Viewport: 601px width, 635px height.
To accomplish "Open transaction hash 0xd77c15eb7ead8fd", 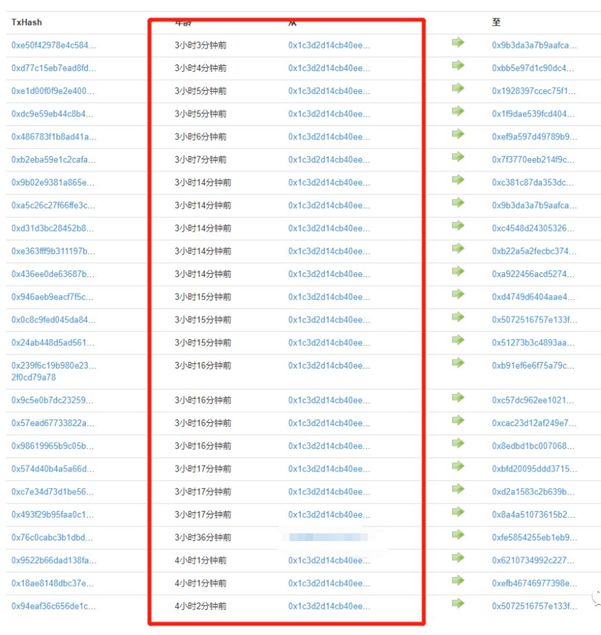I will pos(54,68).
